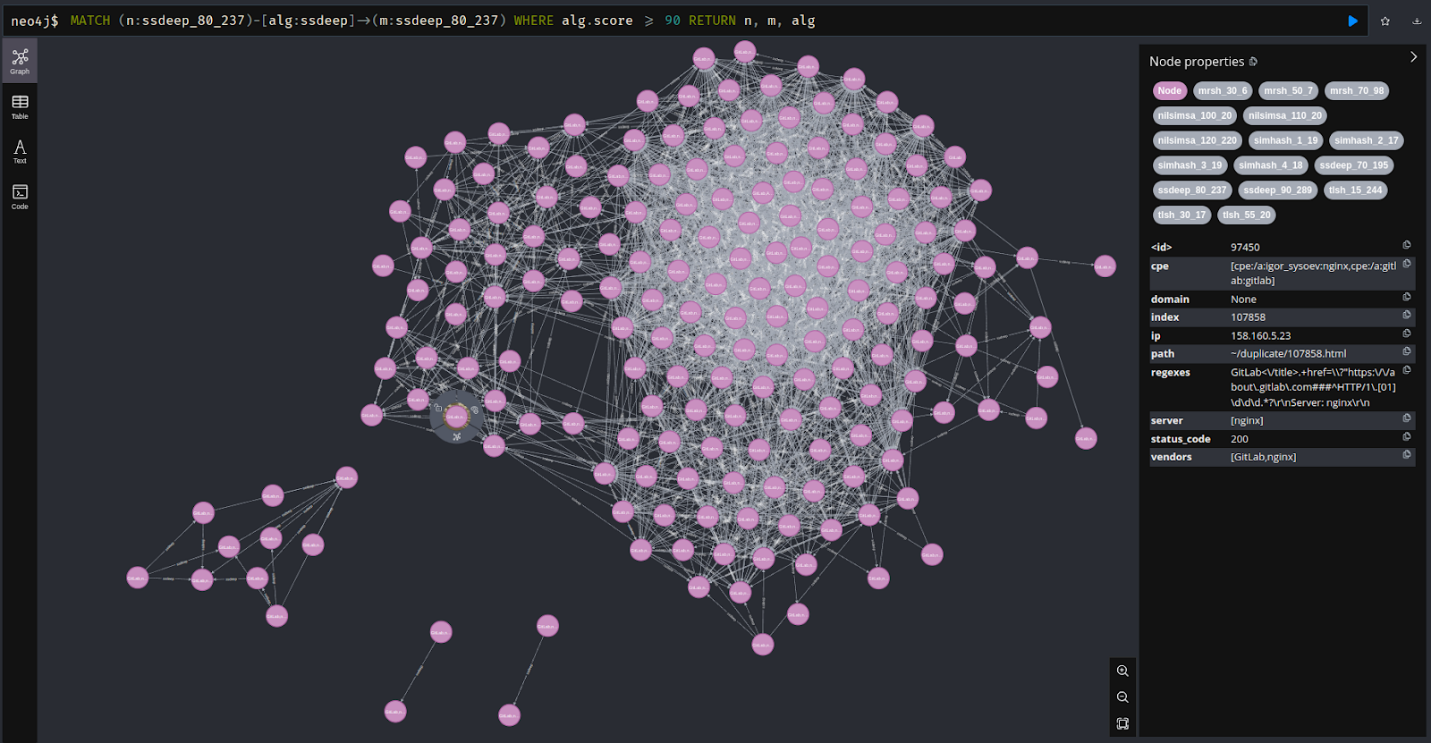Screen dimensions: 1431x743
Task: Expand child relationships of selected node
Action: coord(457,437)
